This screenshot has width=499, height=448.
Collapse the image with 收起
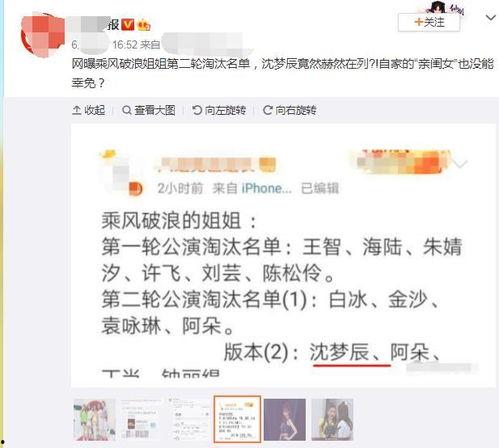tap(89, 110)
